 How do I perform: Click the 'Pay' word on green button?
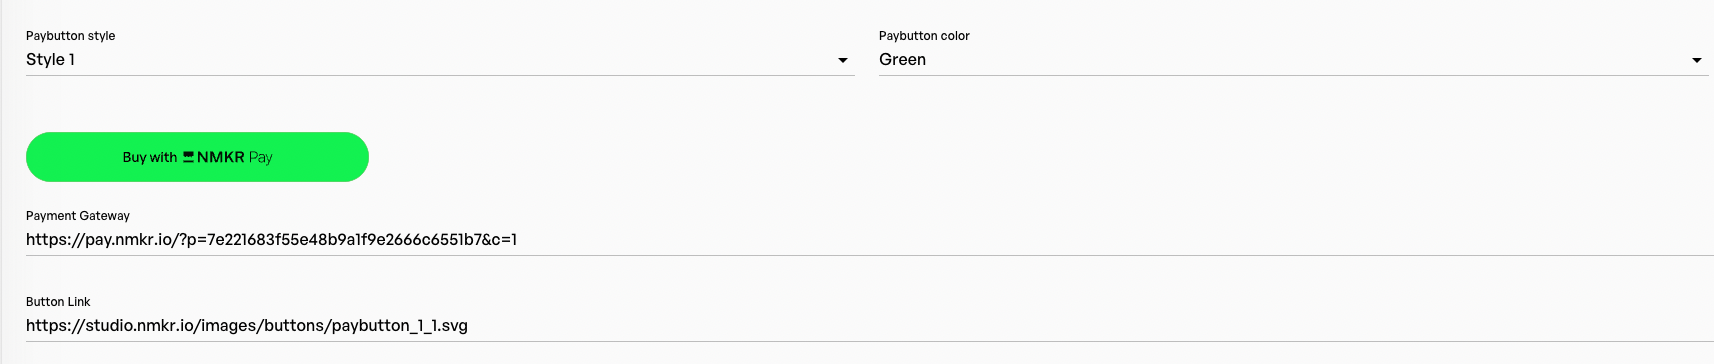(x=260, y=158)
